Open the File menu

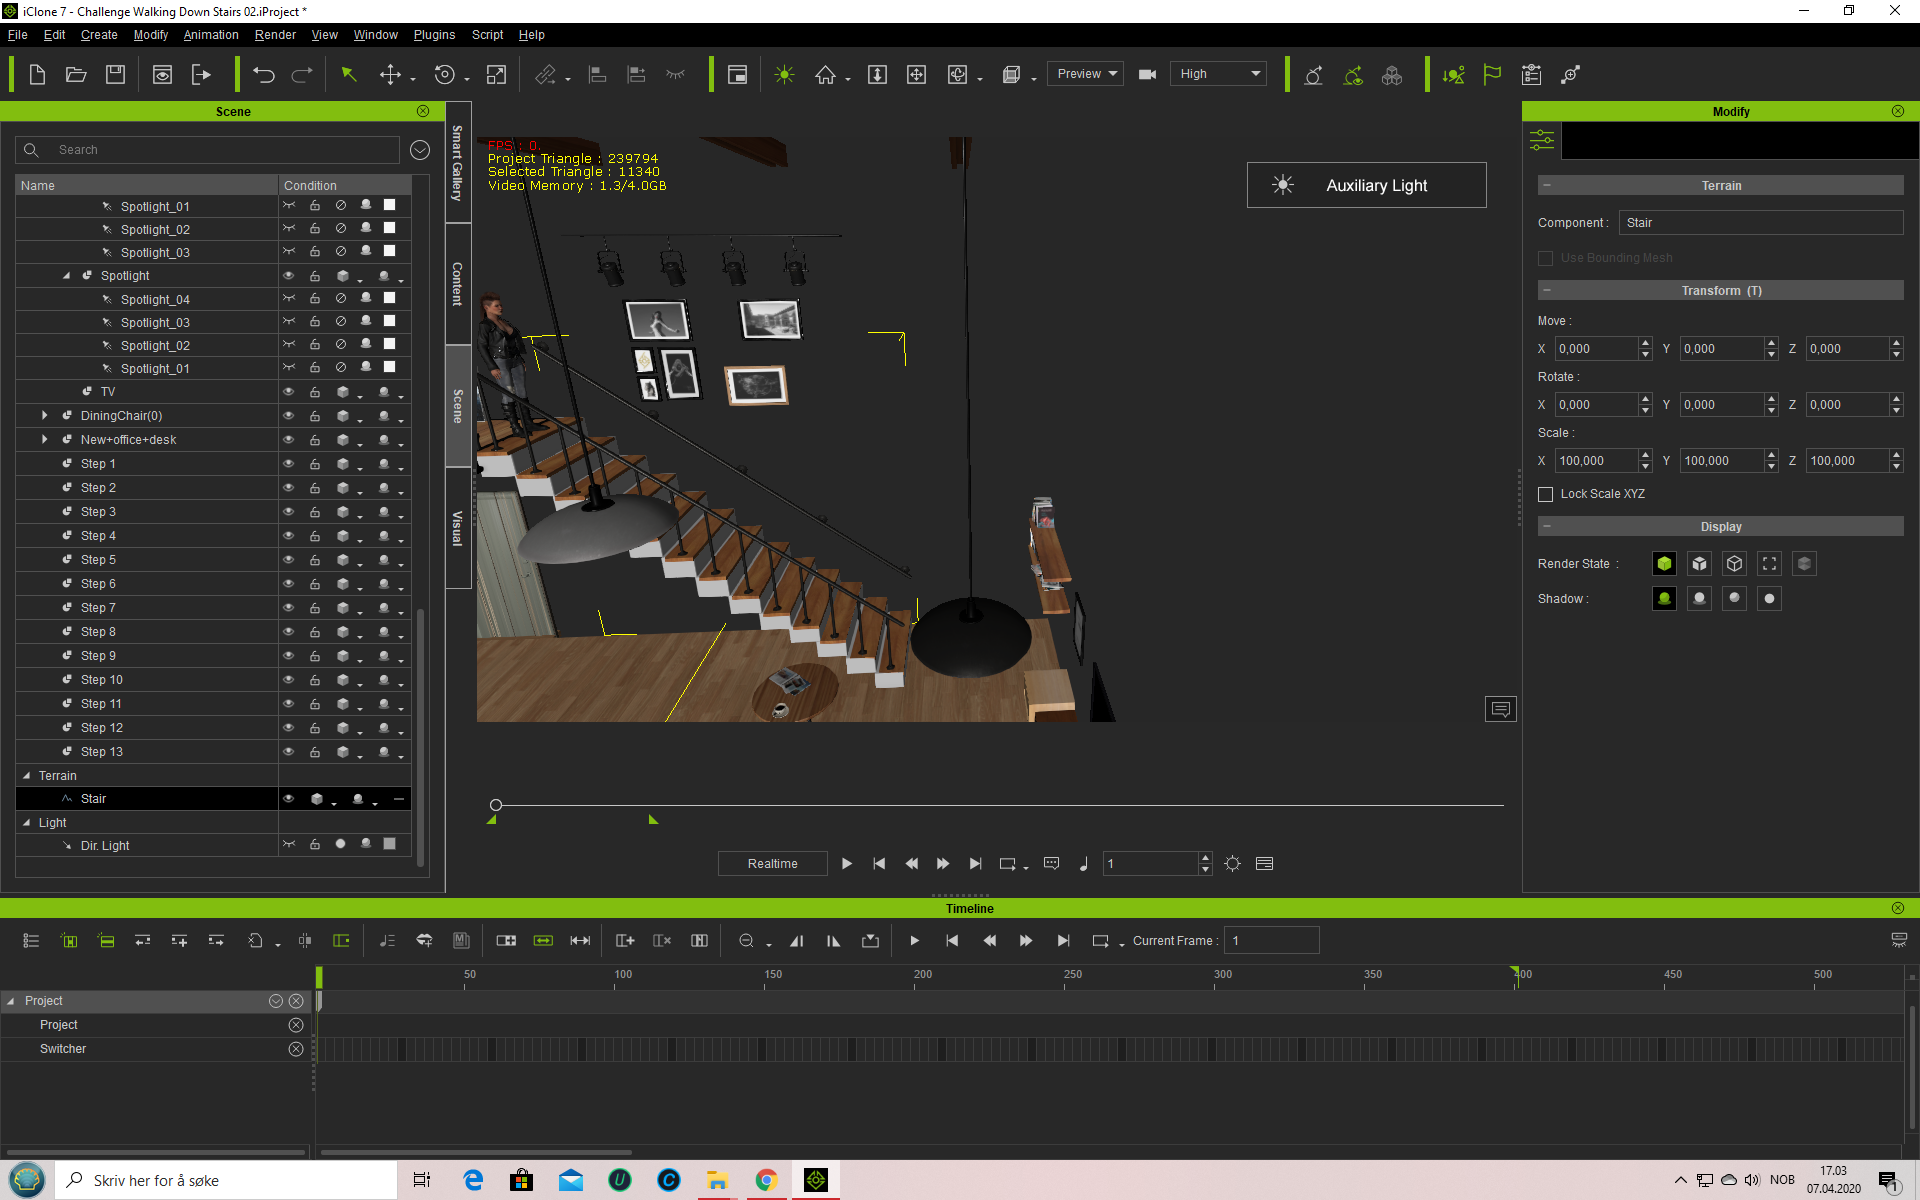17,35
